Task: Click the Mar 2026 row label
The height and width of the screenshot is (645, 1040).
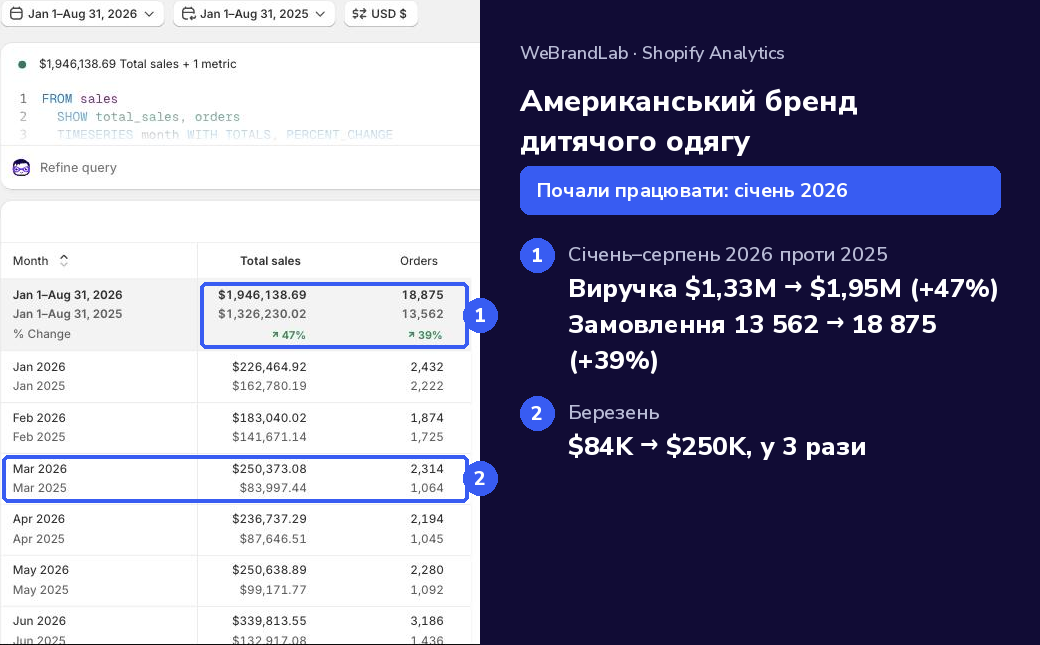Action: 40,468
